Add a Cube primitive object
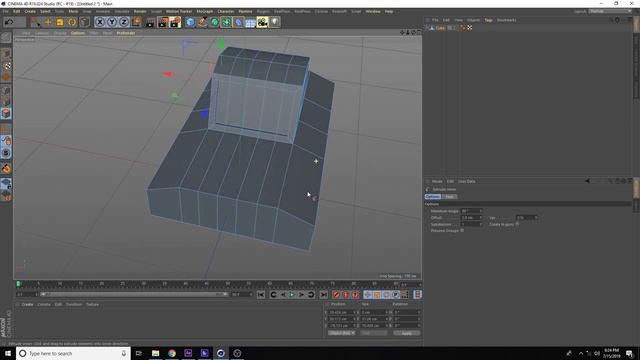This screenshot has height=360, width=640. pyautogui.click(x=190, y=22)
